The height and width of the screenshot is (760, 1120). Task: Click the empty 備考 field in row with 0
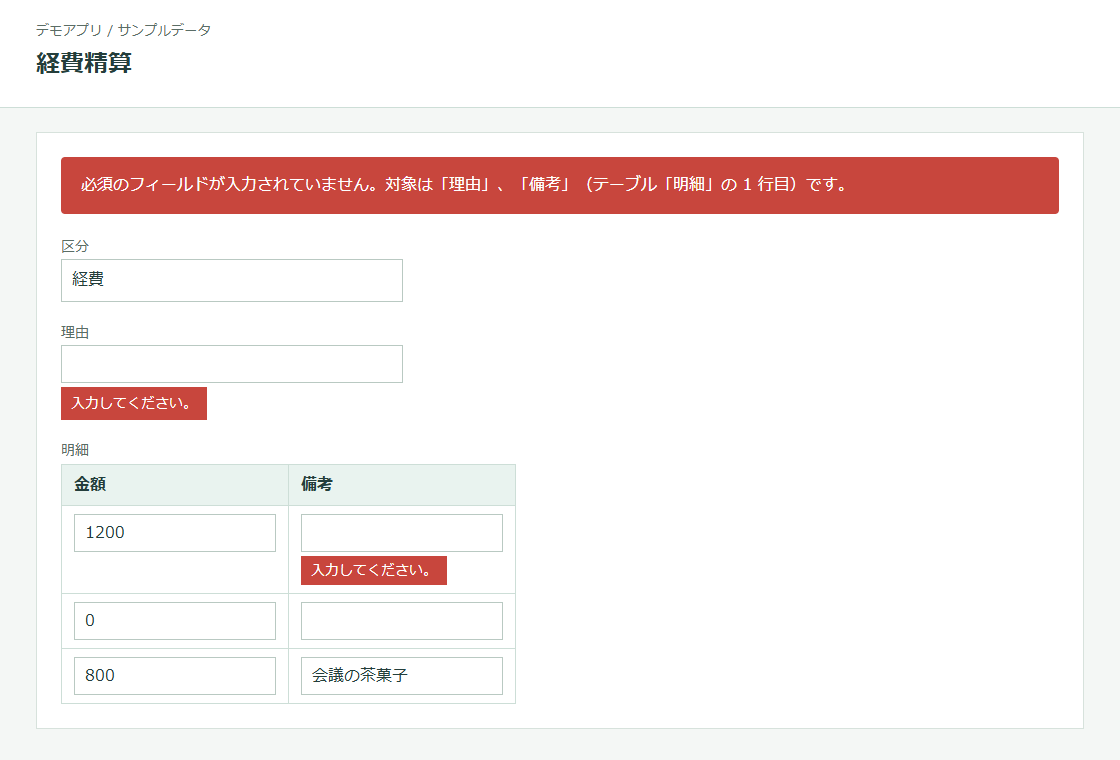tap(401, 621)
